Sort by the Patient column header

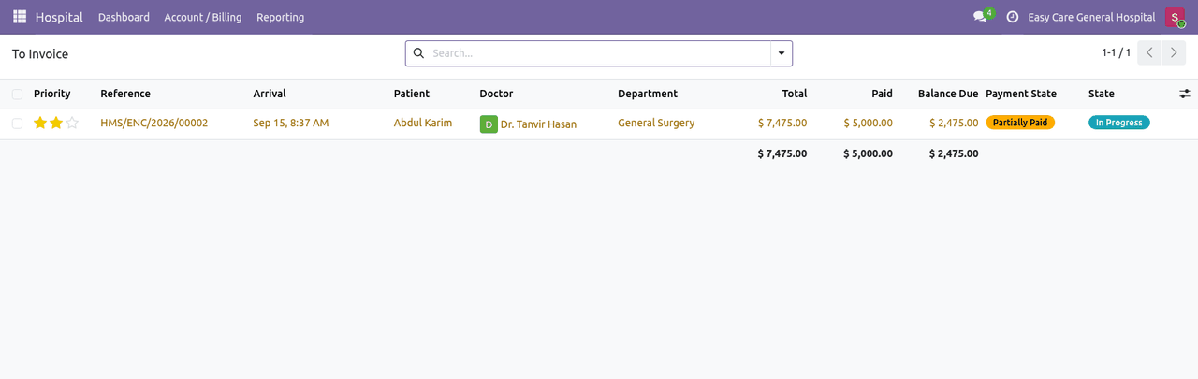[412, 93]
